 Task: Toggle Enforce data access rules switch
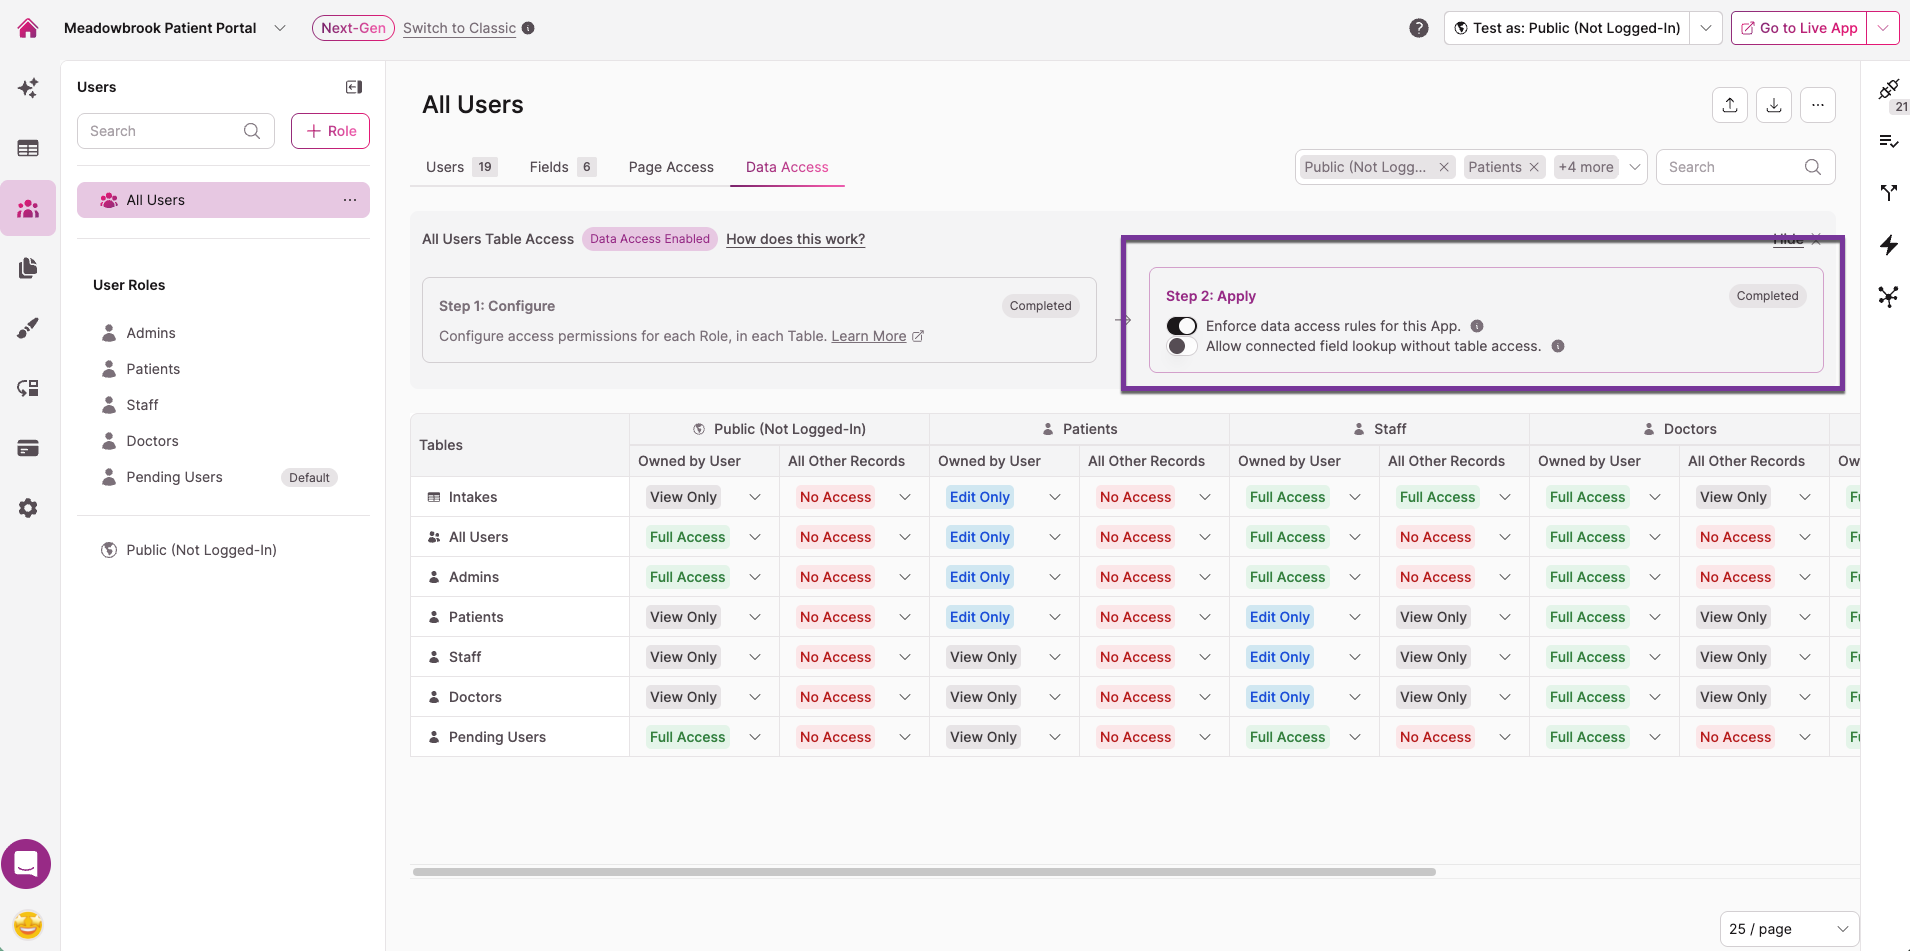tap(1181, 326)
